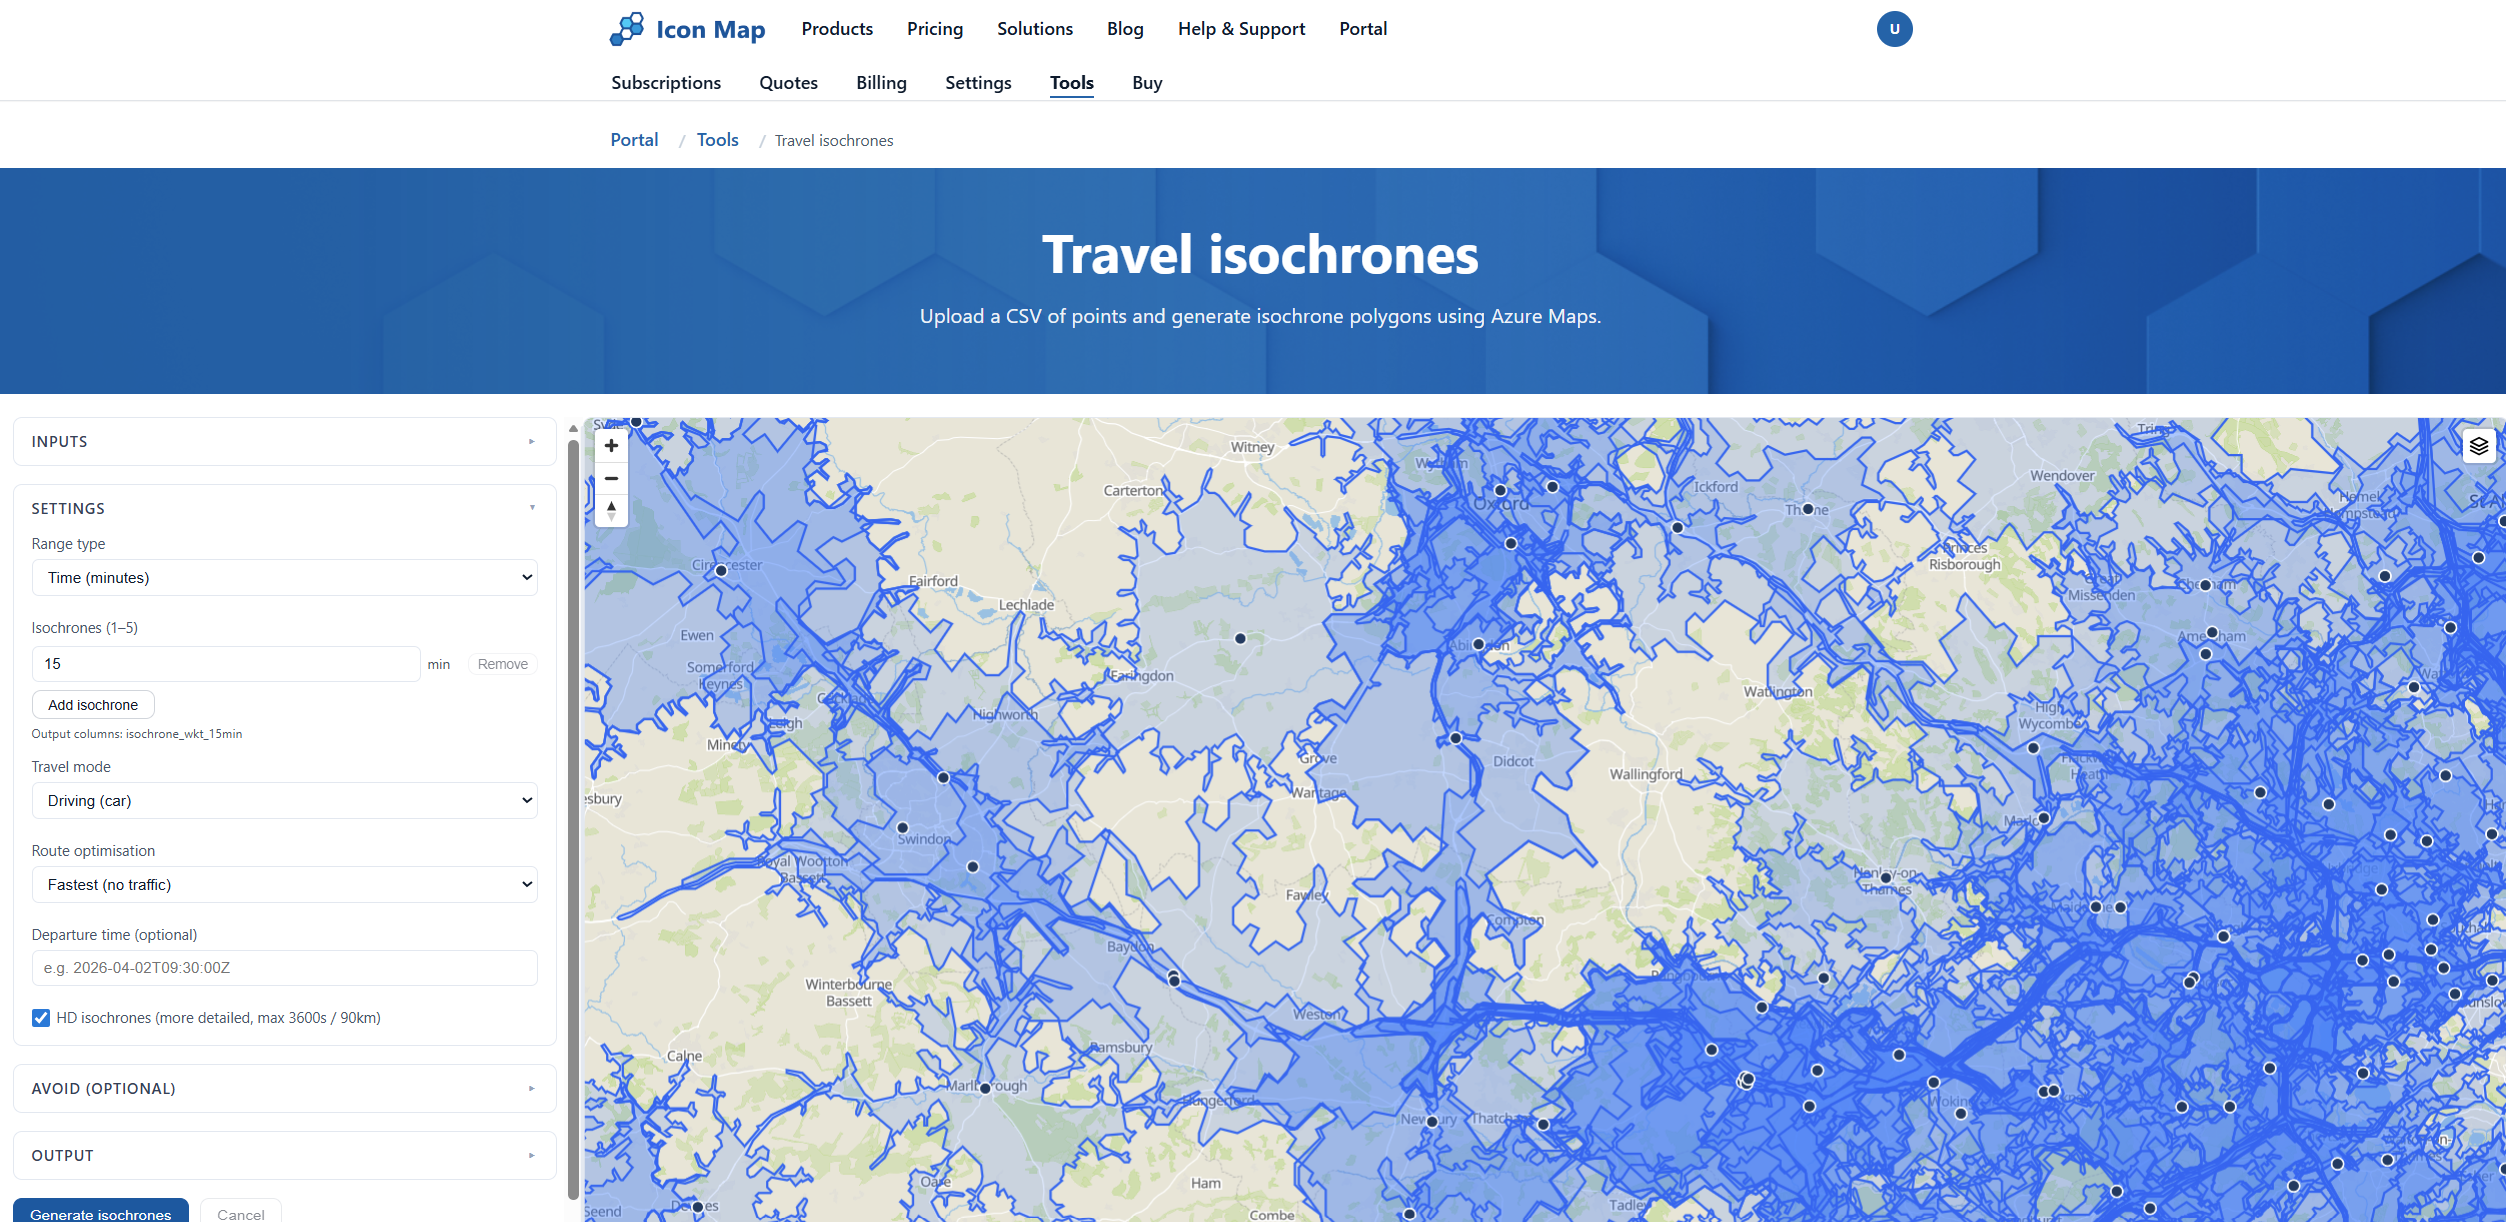The width and height of the screenshot is (2506, 1222).
Task: Disable HD isochrones checkbox
Action: 40,1017
